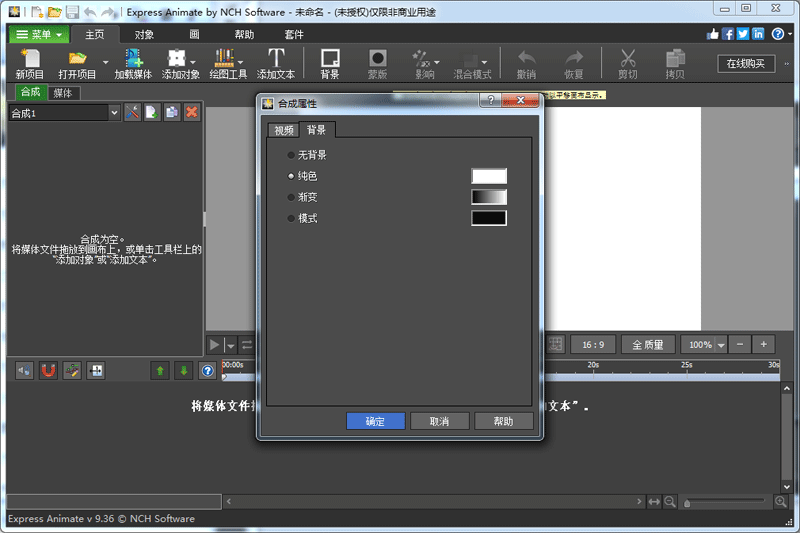Toggle the loop playback button
The width and height of the screenshot is (800, 533).
pyautogui.click(x=247, y=345)
